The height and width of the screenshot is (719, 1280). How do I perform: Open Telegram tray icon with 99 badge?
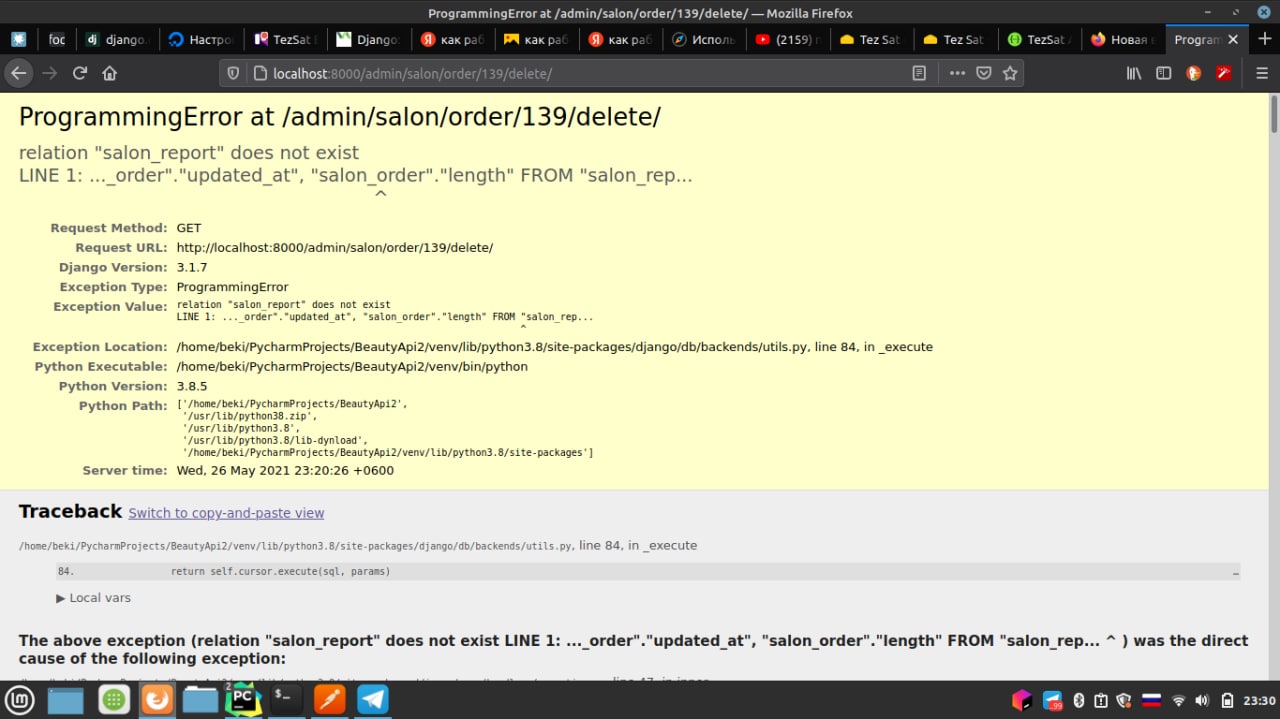click(x=1053, y=700)
